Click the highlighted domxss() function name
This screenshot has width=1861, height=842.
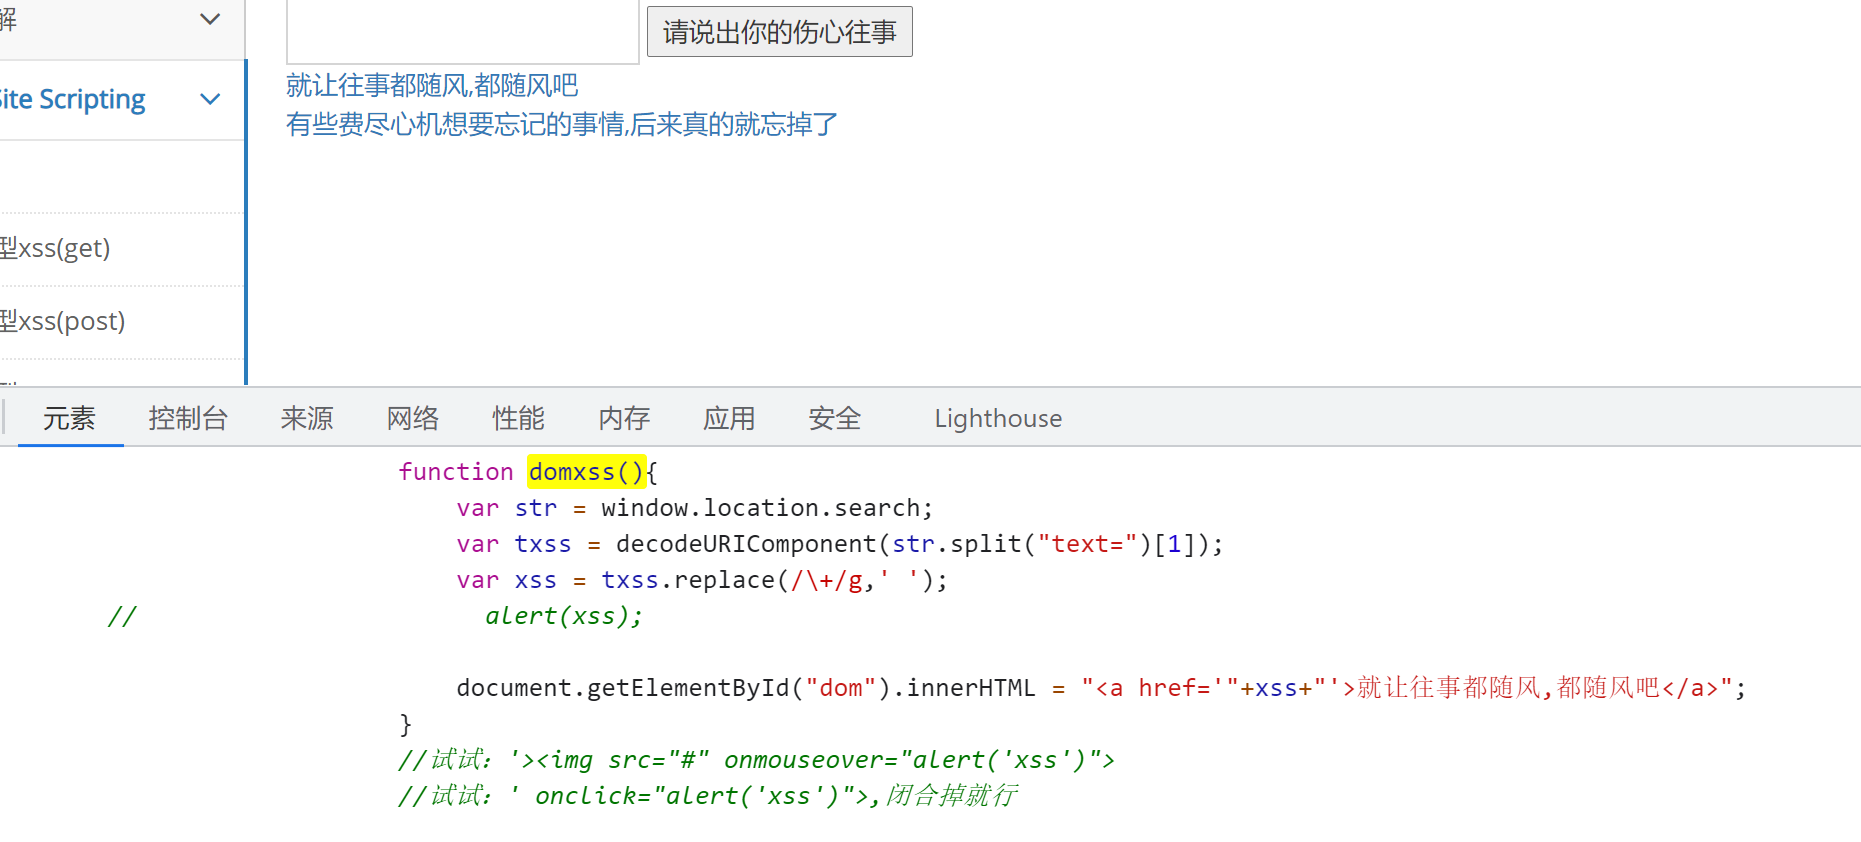[587, 472]
